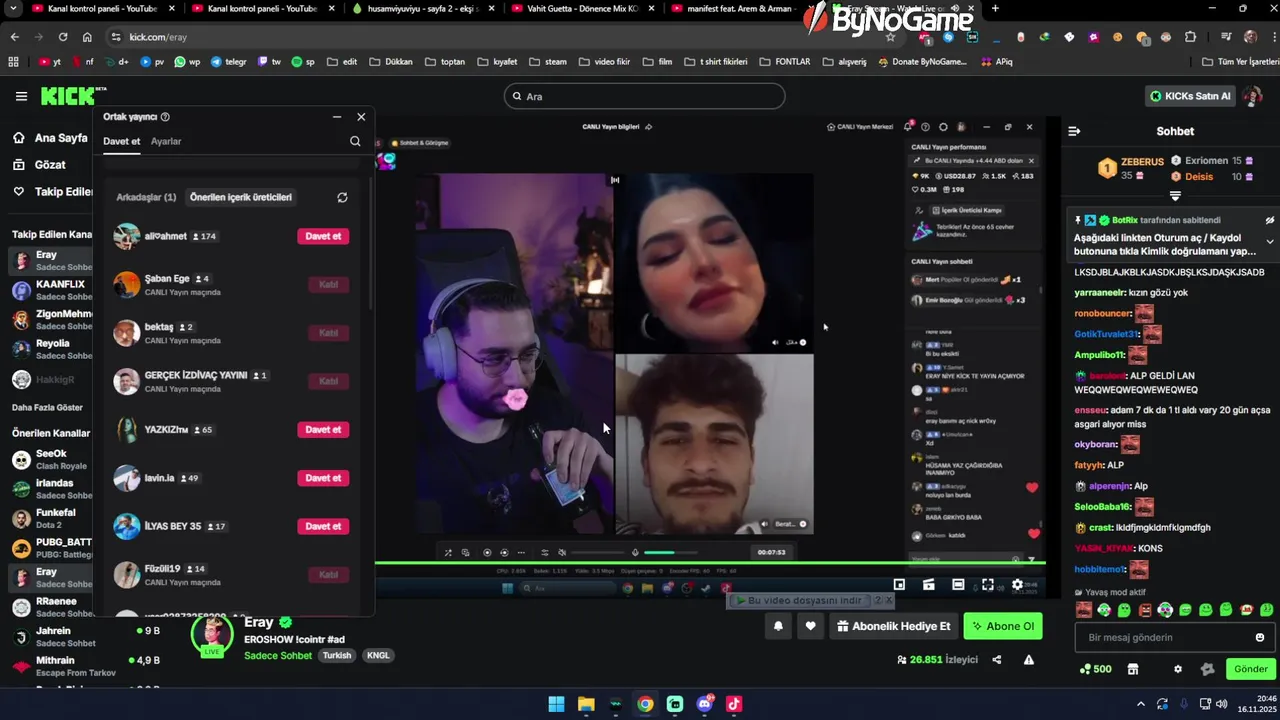
Task: Open emoji picker in chat input
Action: click(1260, 637)
